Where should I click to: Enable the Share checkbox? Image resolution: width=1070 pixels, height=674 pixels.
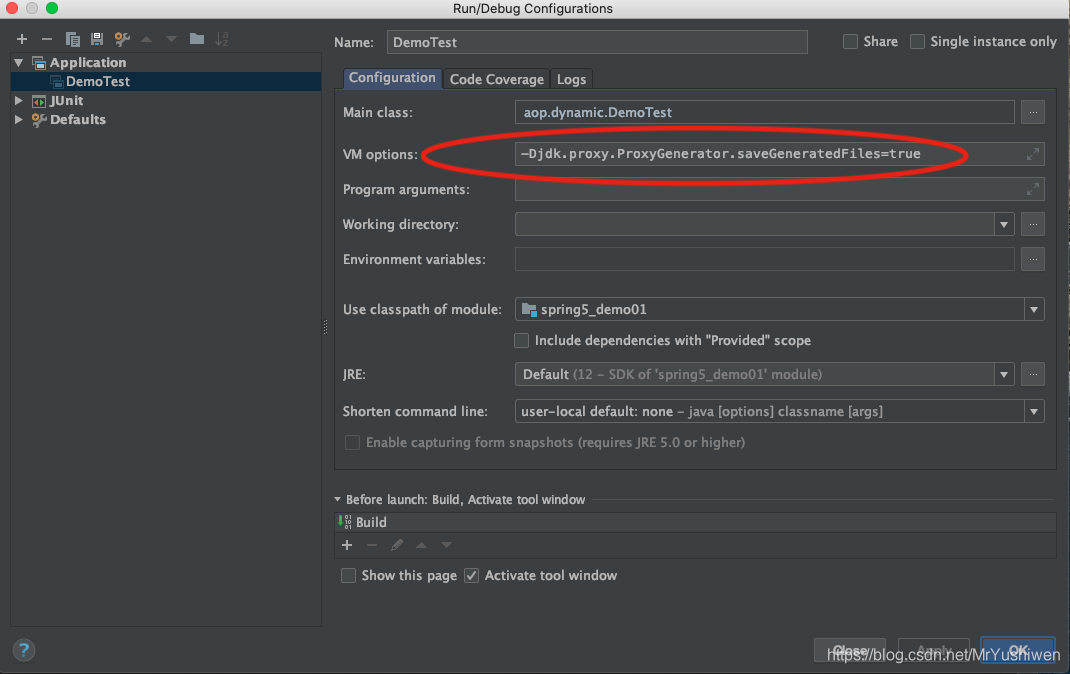pyautogui.click(x=850, y=42)
